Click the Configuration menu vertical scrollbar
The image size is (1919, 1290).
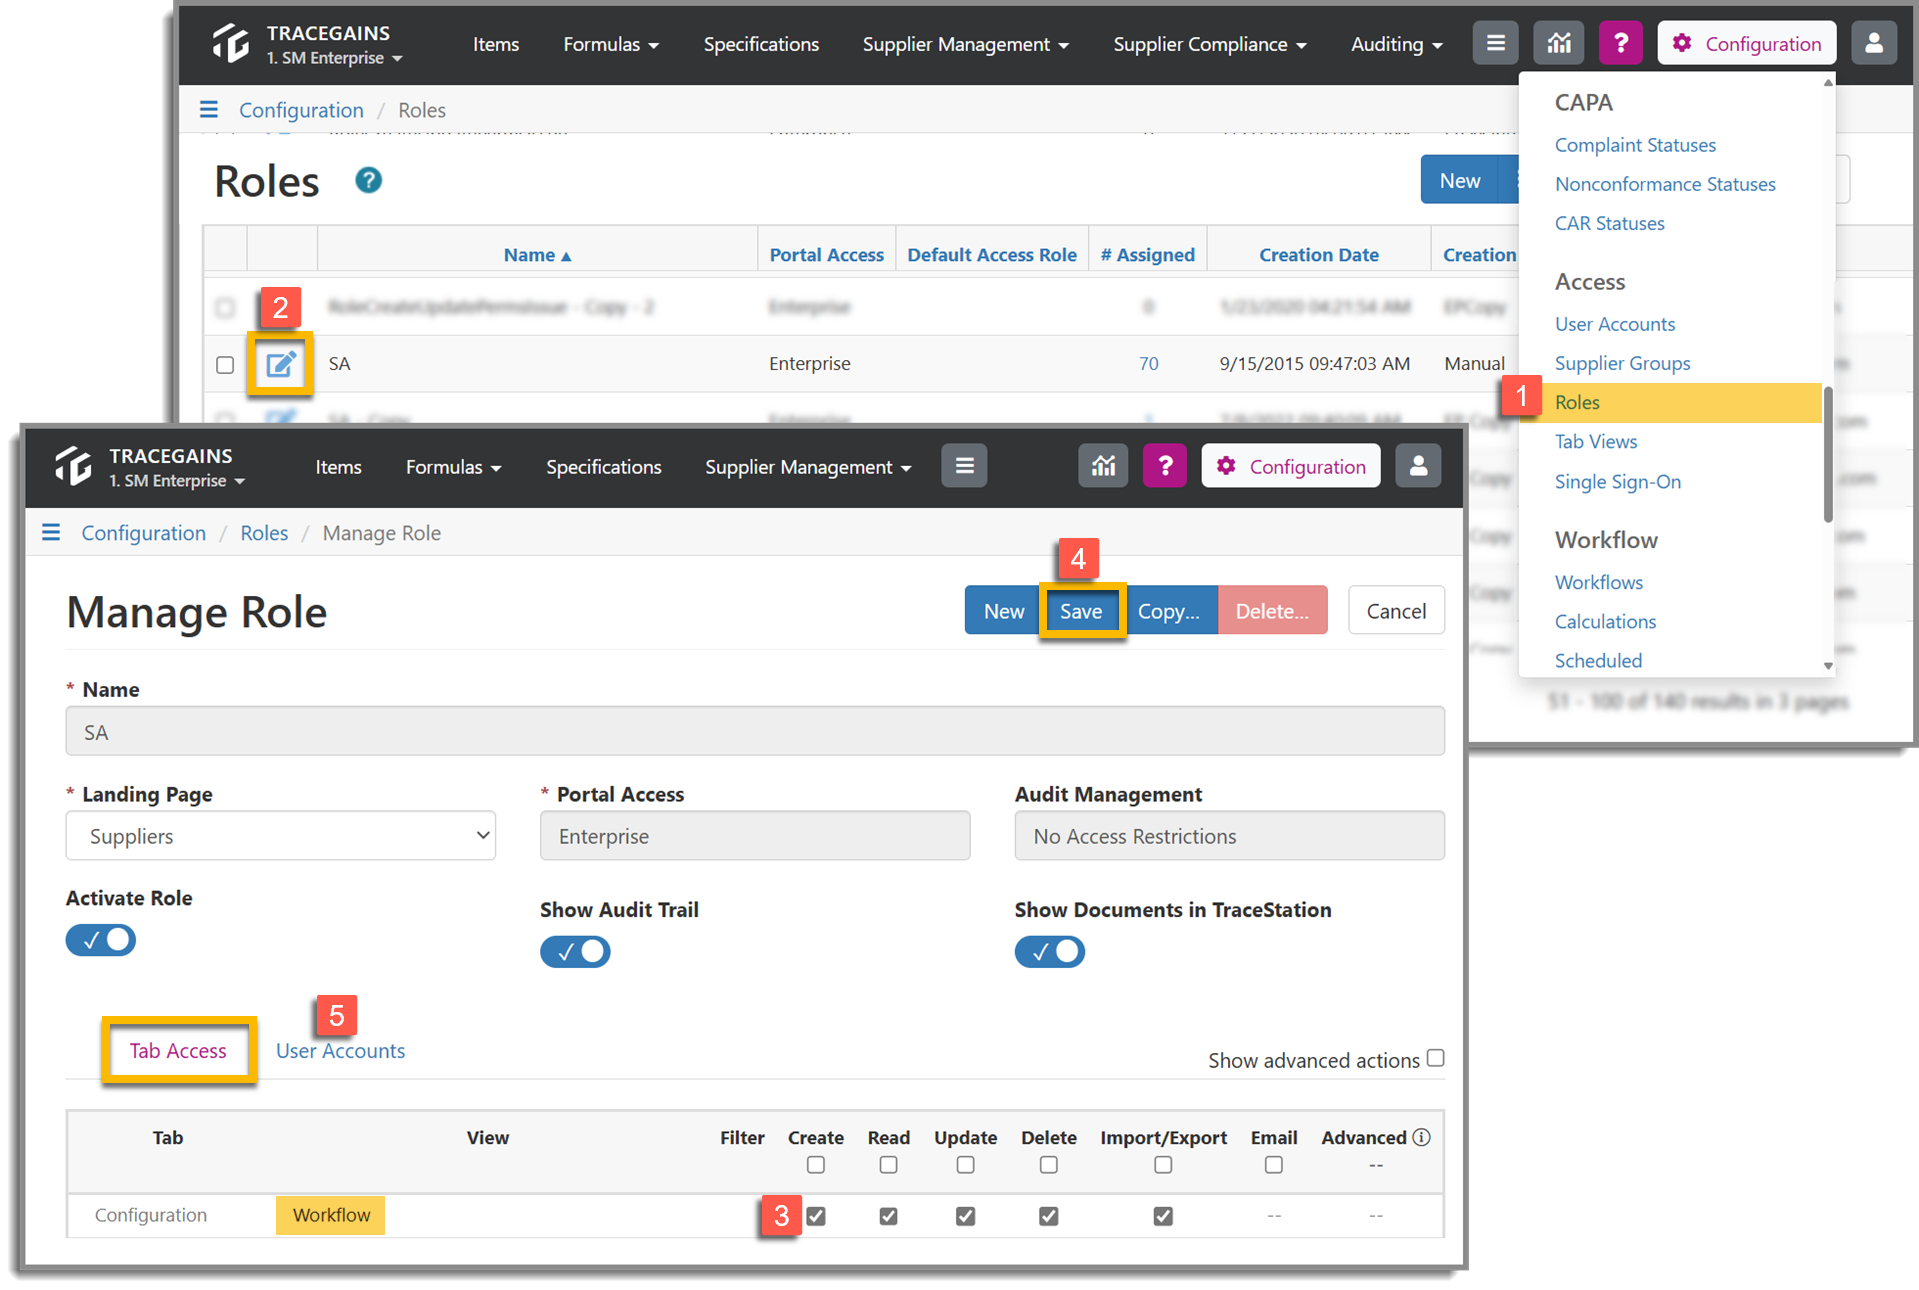[1828, 455]
